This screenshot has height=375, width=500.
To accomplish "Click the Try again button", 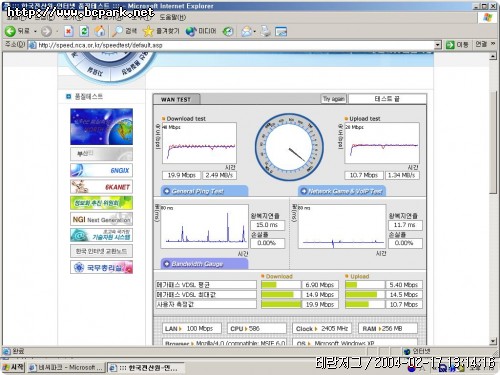I will 334,99.
